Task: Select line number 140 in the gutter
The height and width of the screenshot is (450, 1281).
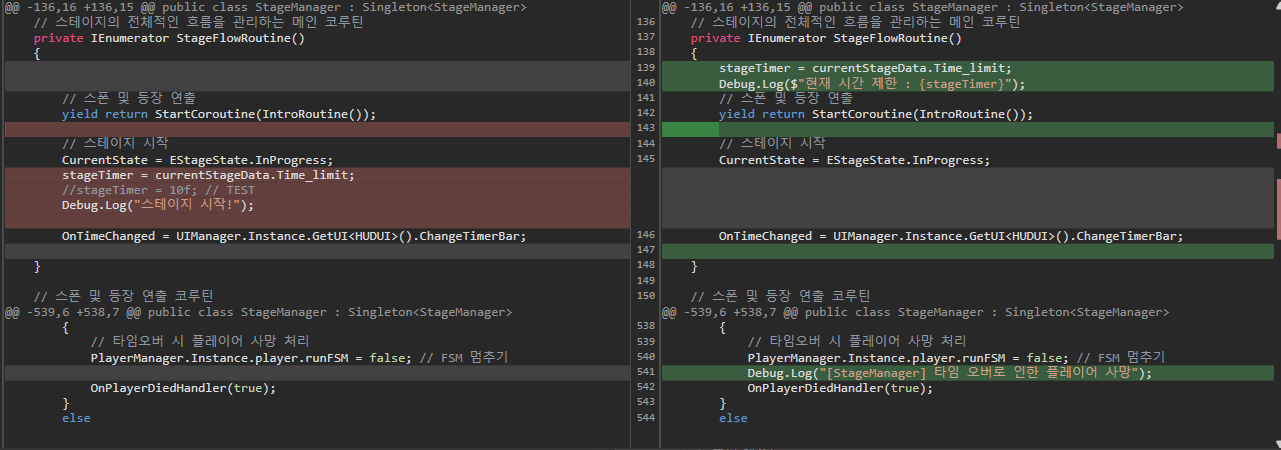Action: tap(645, 84)
